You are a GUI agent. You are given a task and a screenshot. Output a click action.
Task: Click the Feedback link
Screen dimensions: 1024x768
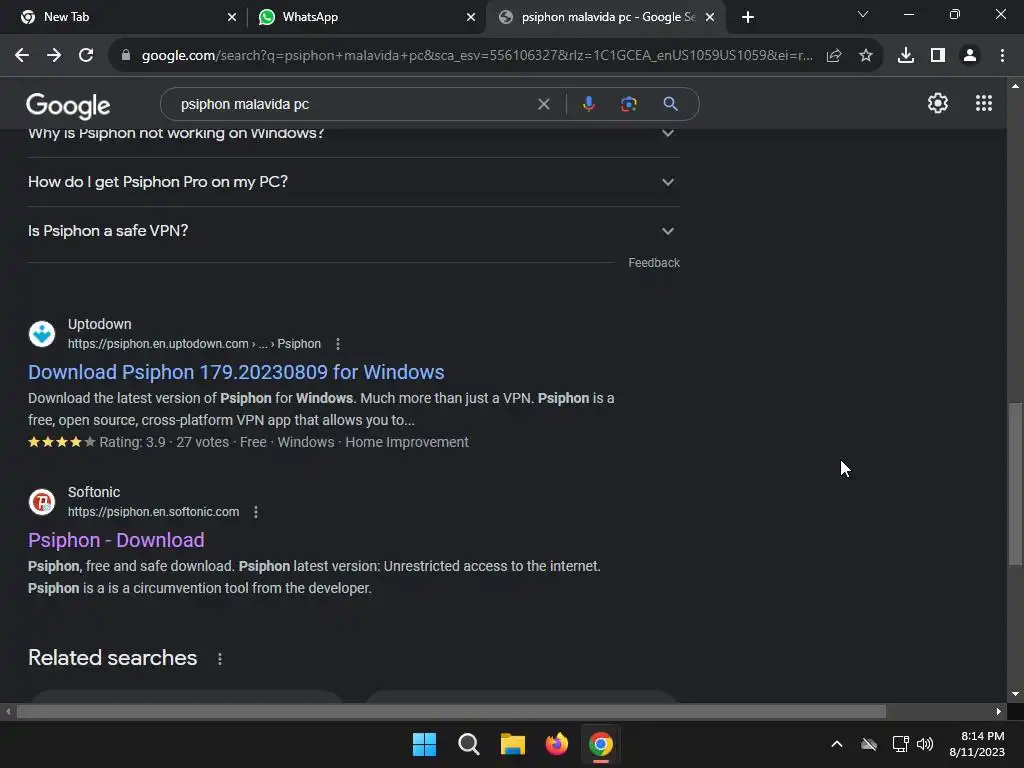click(654, 263)
